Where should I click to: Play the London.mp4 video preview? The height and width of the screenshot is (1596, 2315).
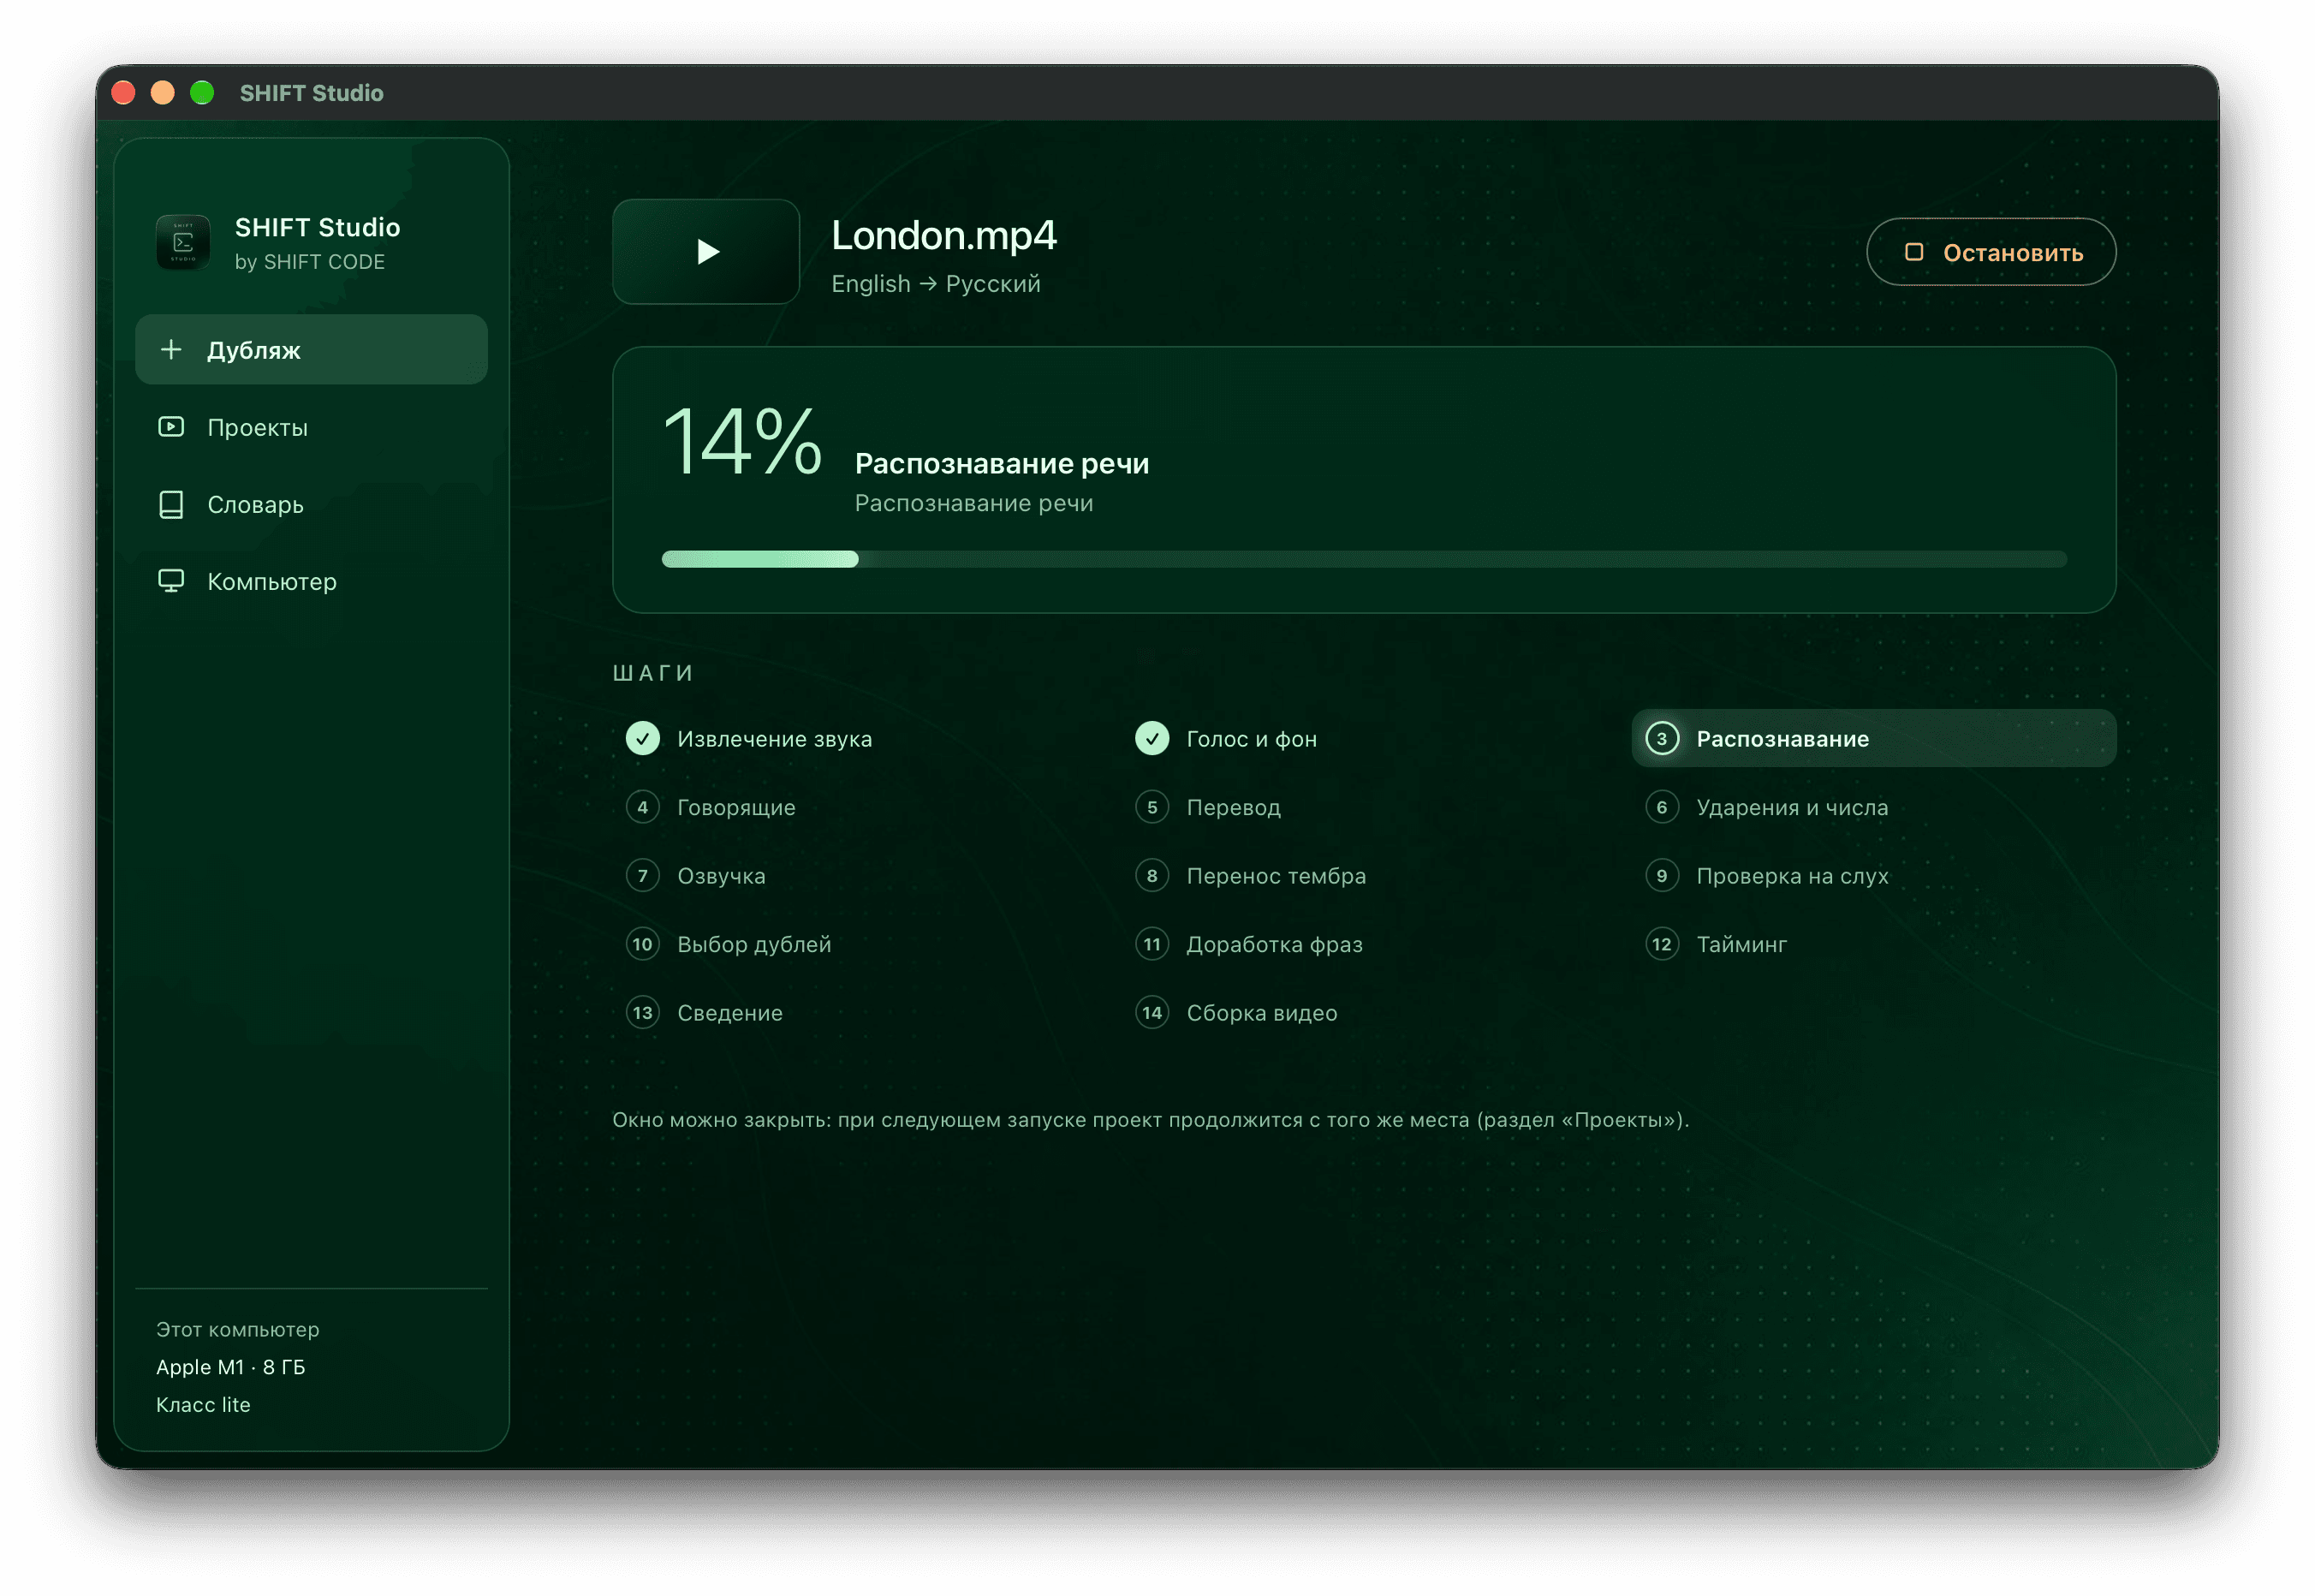click(x=706, y=252)
